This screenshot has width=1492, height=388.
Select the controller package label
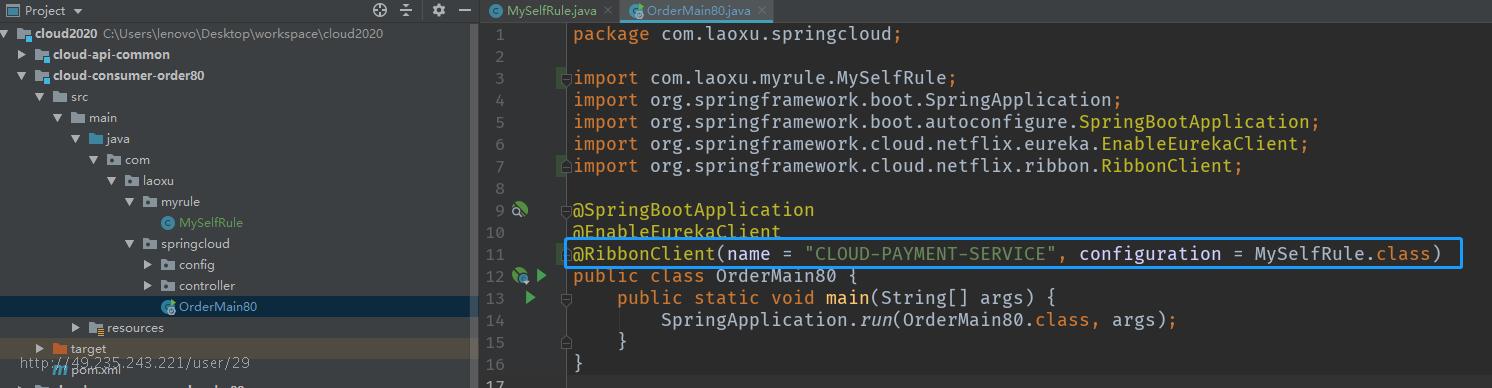(x=207, y=286)
